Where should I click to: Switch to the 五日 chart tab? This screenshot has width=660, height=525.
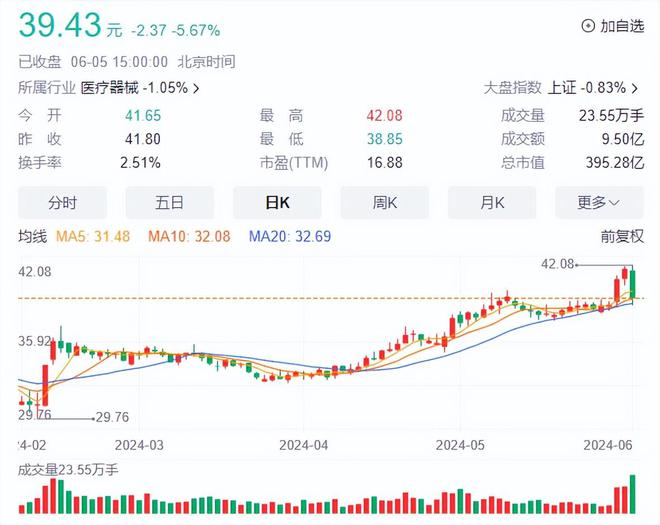click(170, 202)
